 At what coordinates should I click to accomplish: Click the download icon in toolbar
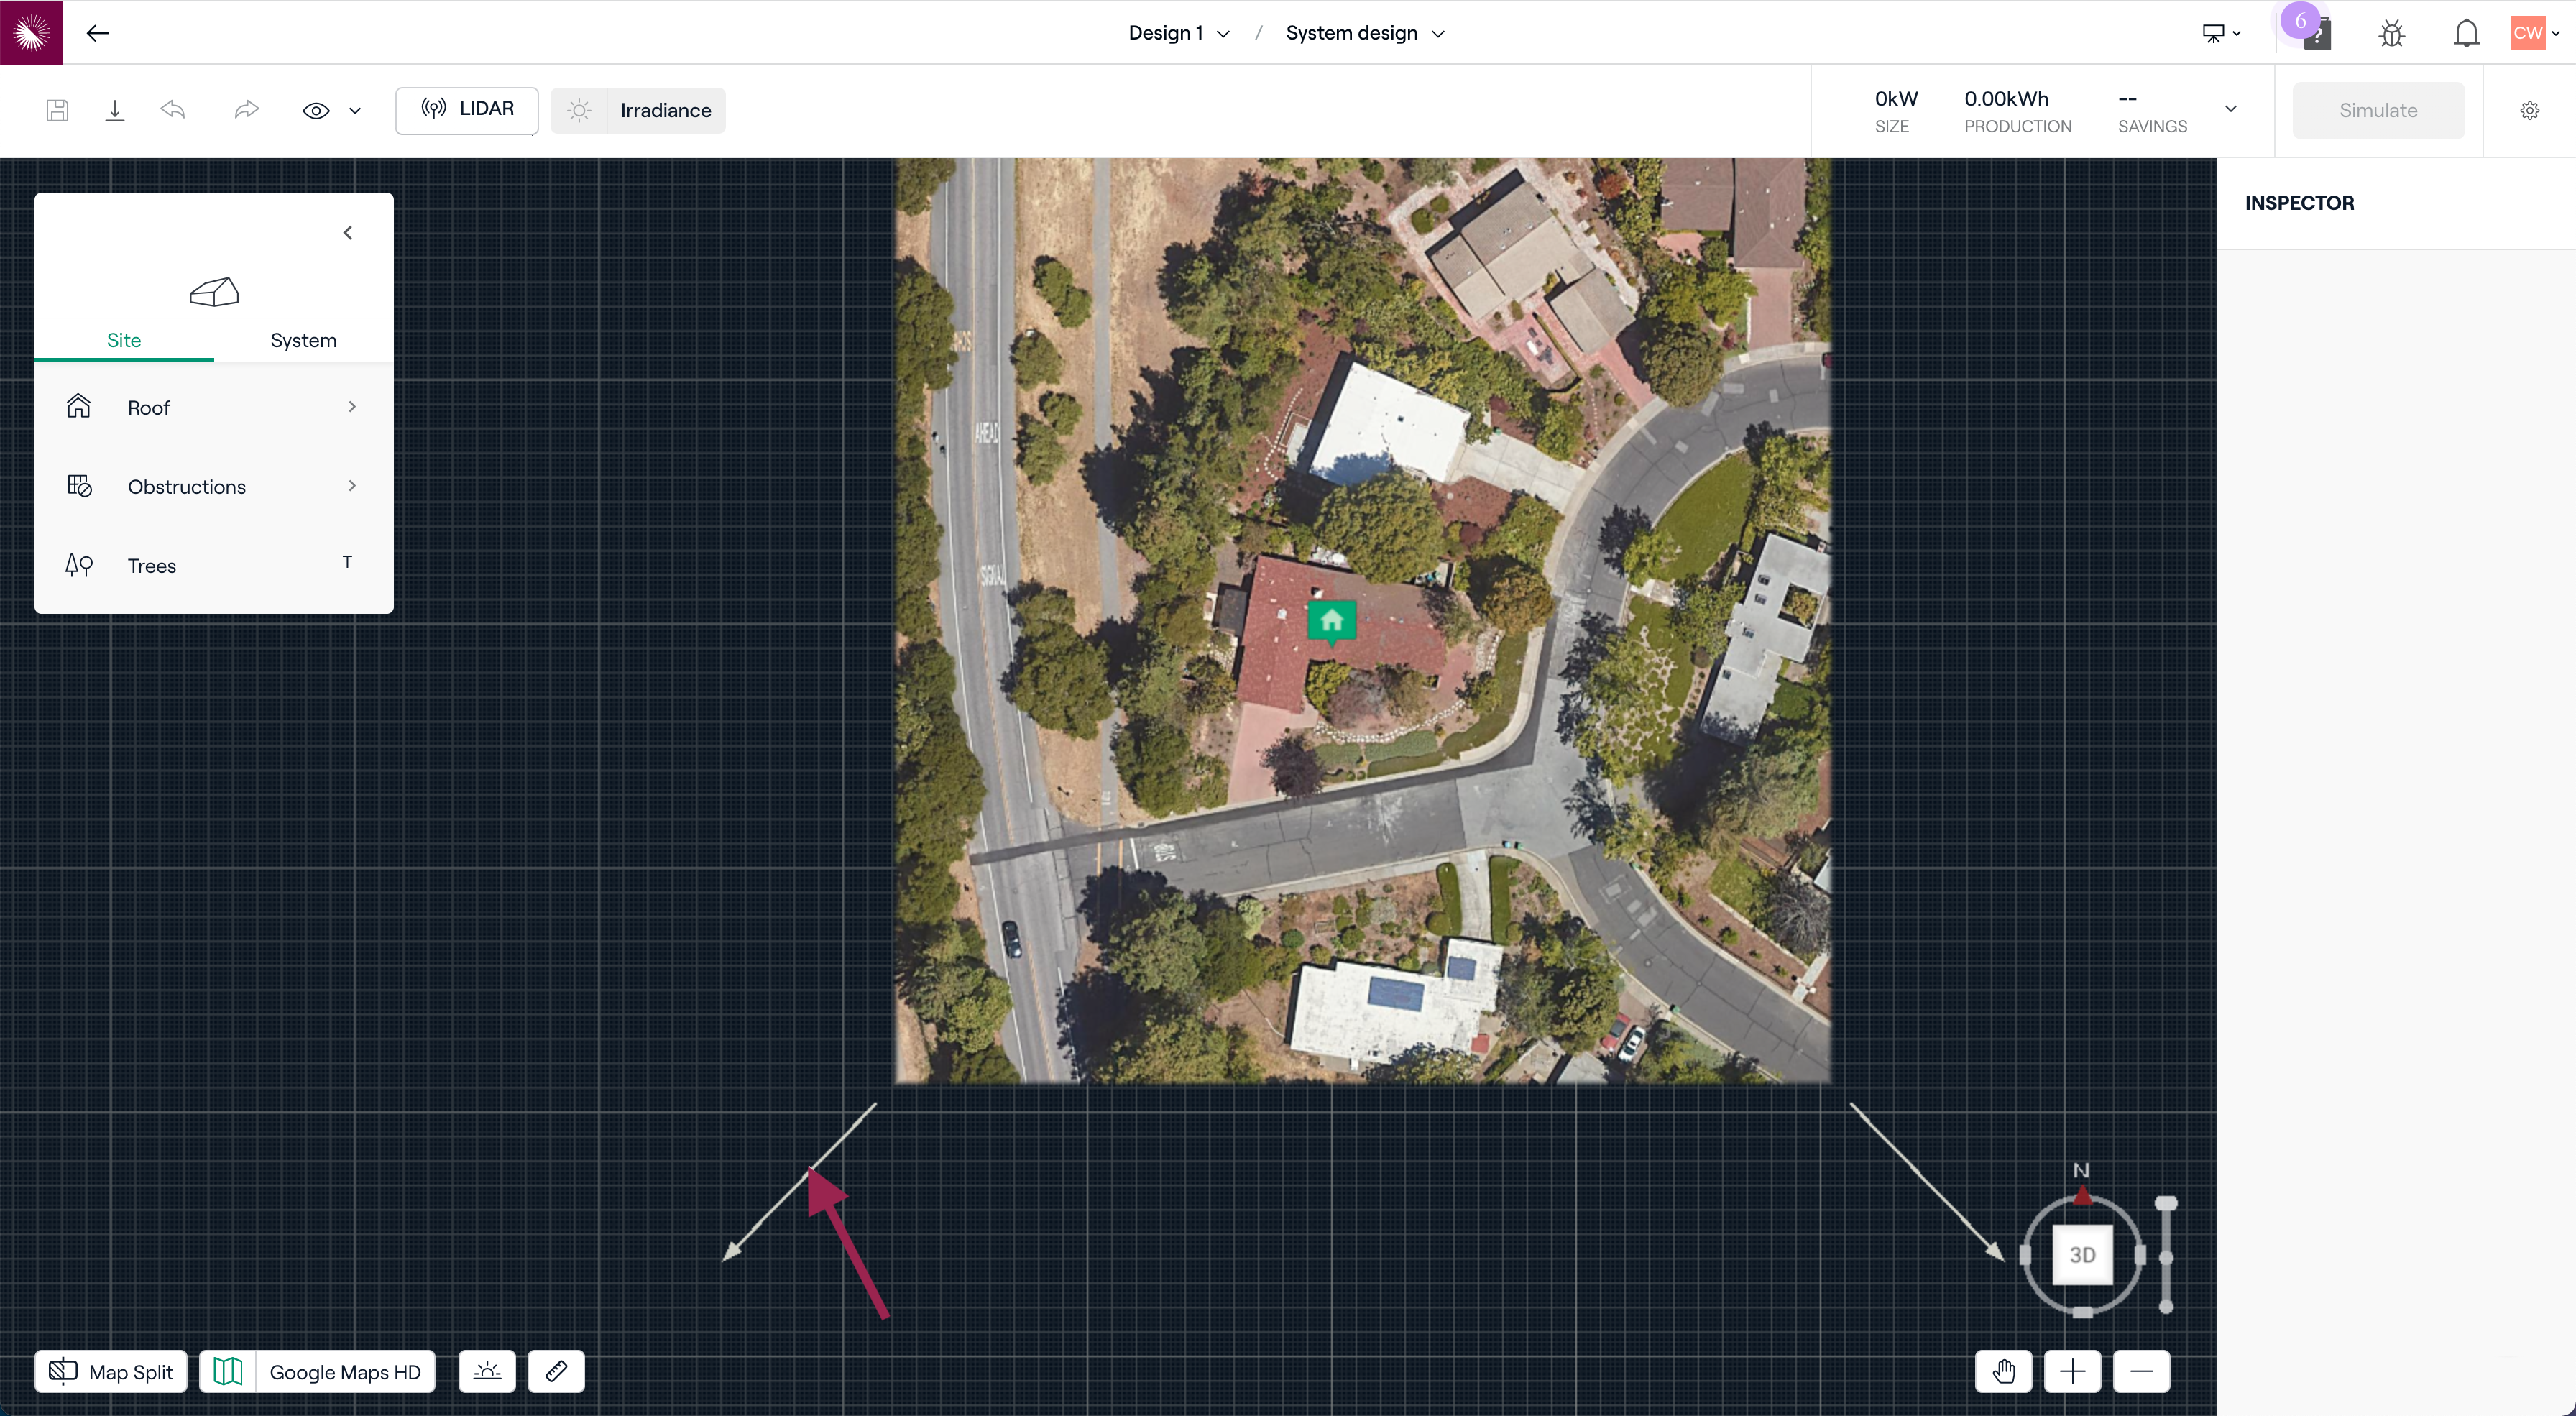point(115,110)
